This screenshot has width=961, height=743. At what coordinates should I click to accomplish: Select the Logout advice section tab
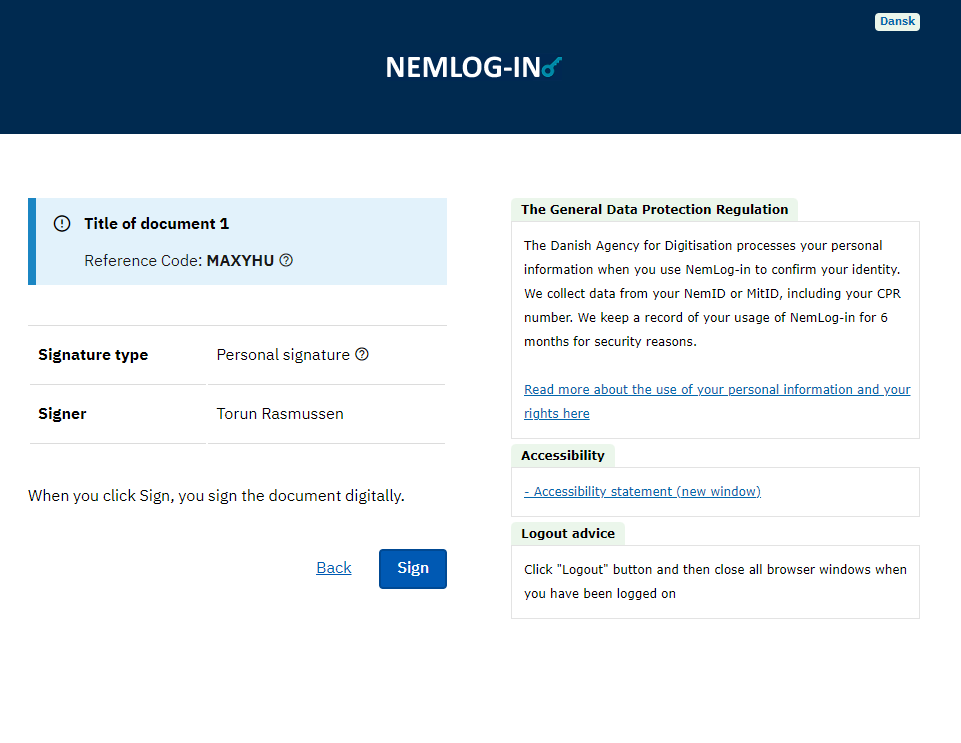[568, 533]
